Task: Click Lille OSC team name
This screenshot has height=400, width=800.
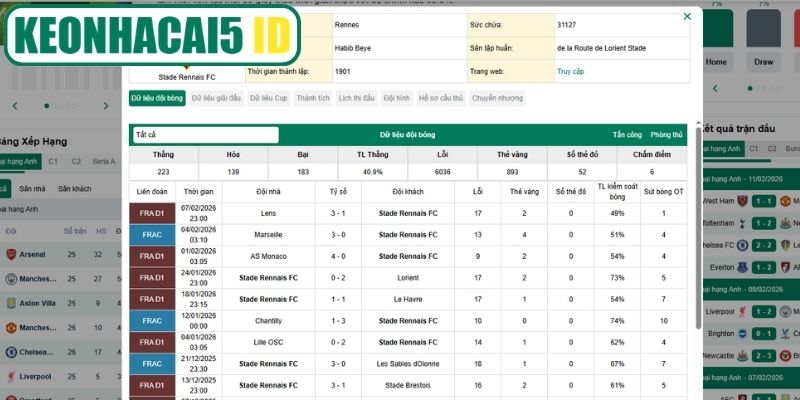Action: tap(268, 342)
